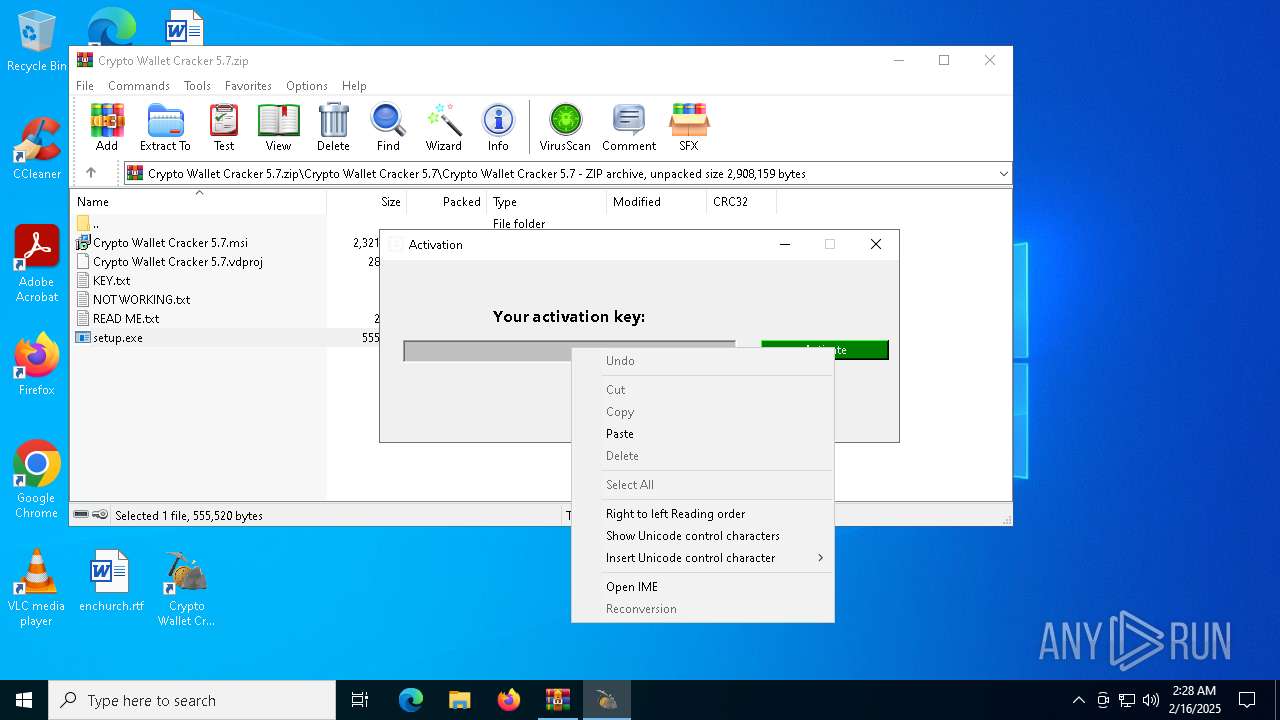Go up one folder level

coord(91,173)
